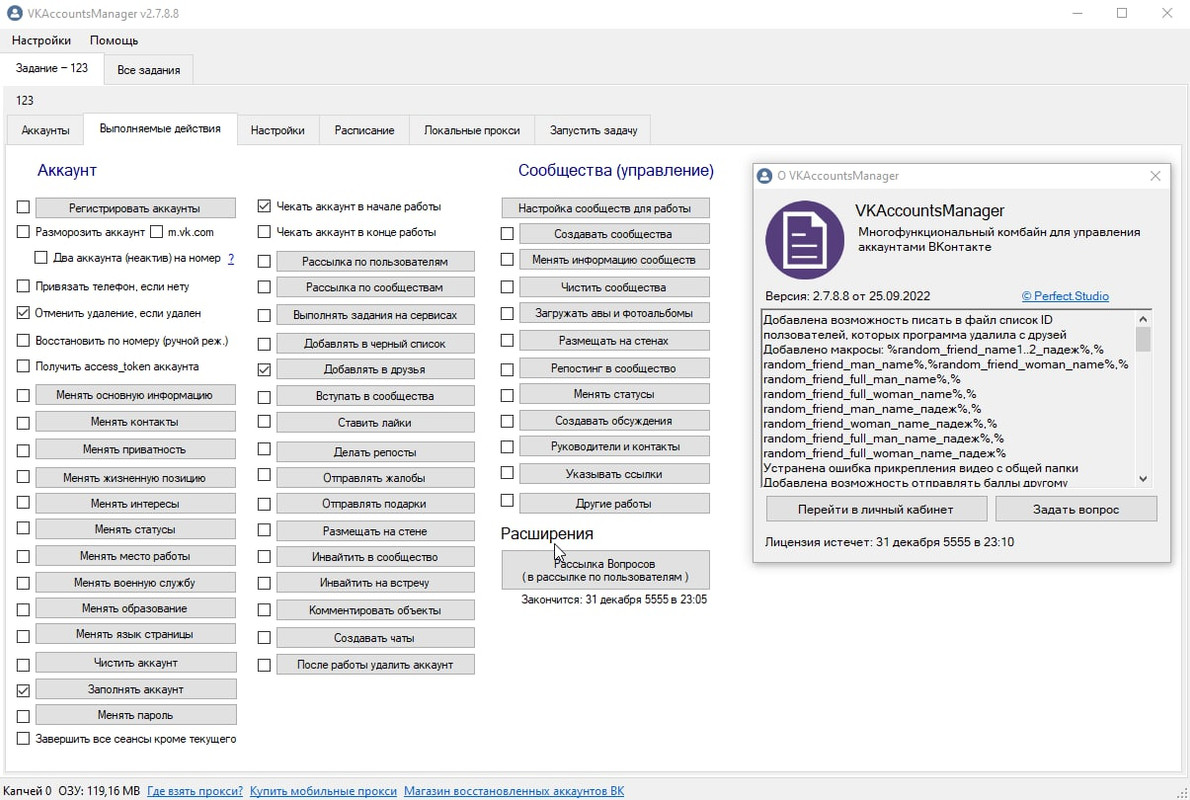Click the Ставить лайки button

(x=375, y=422)
